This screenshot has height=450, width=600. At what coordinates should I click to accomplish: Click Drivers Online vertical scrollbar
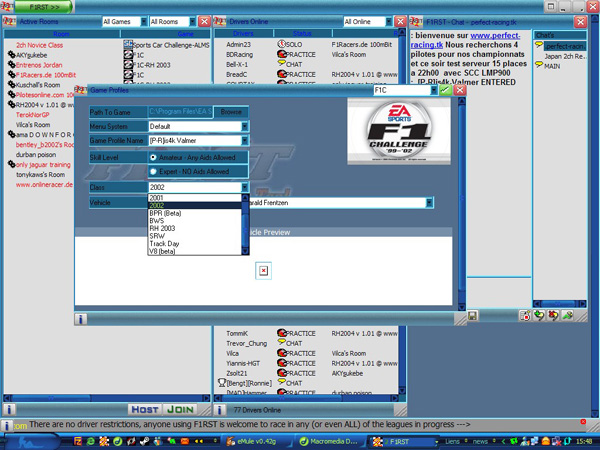[402, 210]
